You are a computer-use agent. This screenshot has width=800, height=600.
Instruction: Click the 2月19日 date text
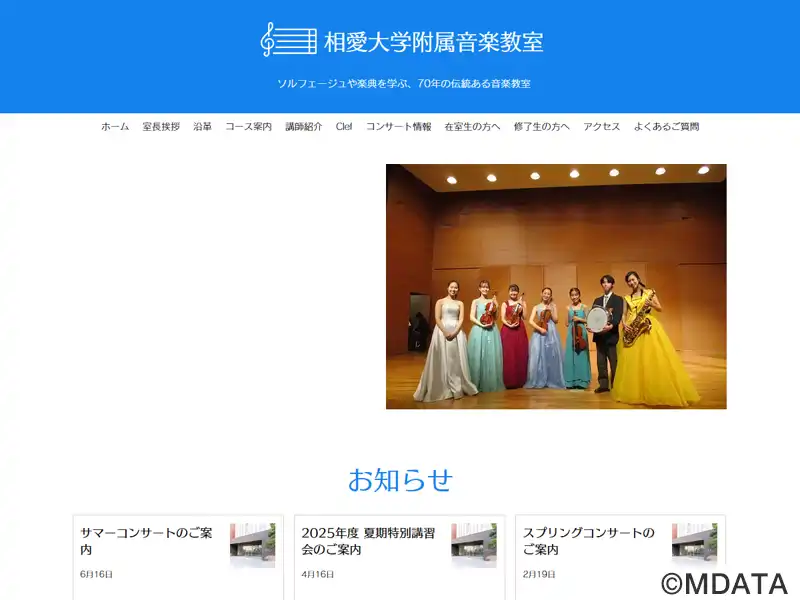pyautogui.click(x=539, y=574)
